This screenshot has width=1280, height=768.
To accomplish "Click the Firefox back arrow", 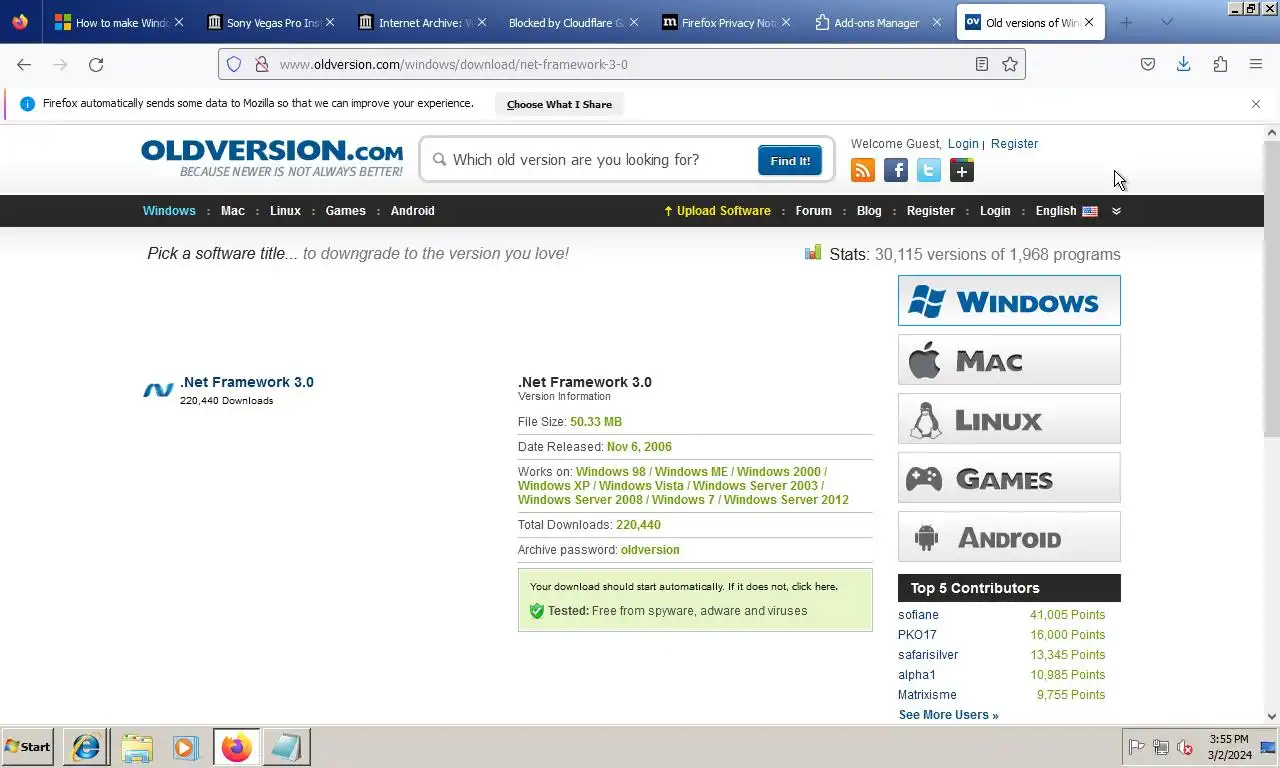I will (x=24, y=64).
